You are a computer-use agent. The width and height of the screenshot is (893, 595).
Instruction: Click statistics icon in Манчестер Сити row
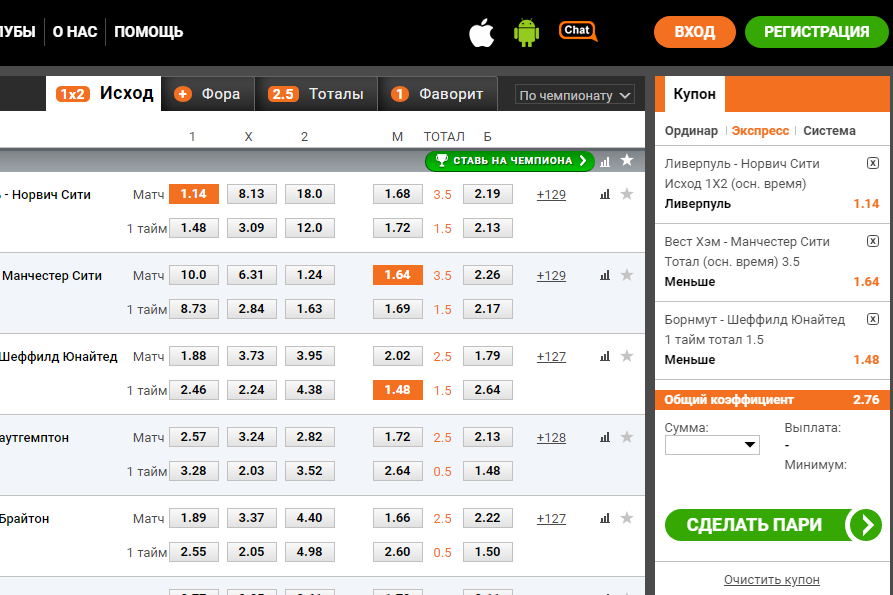click(x=605, y=276)
